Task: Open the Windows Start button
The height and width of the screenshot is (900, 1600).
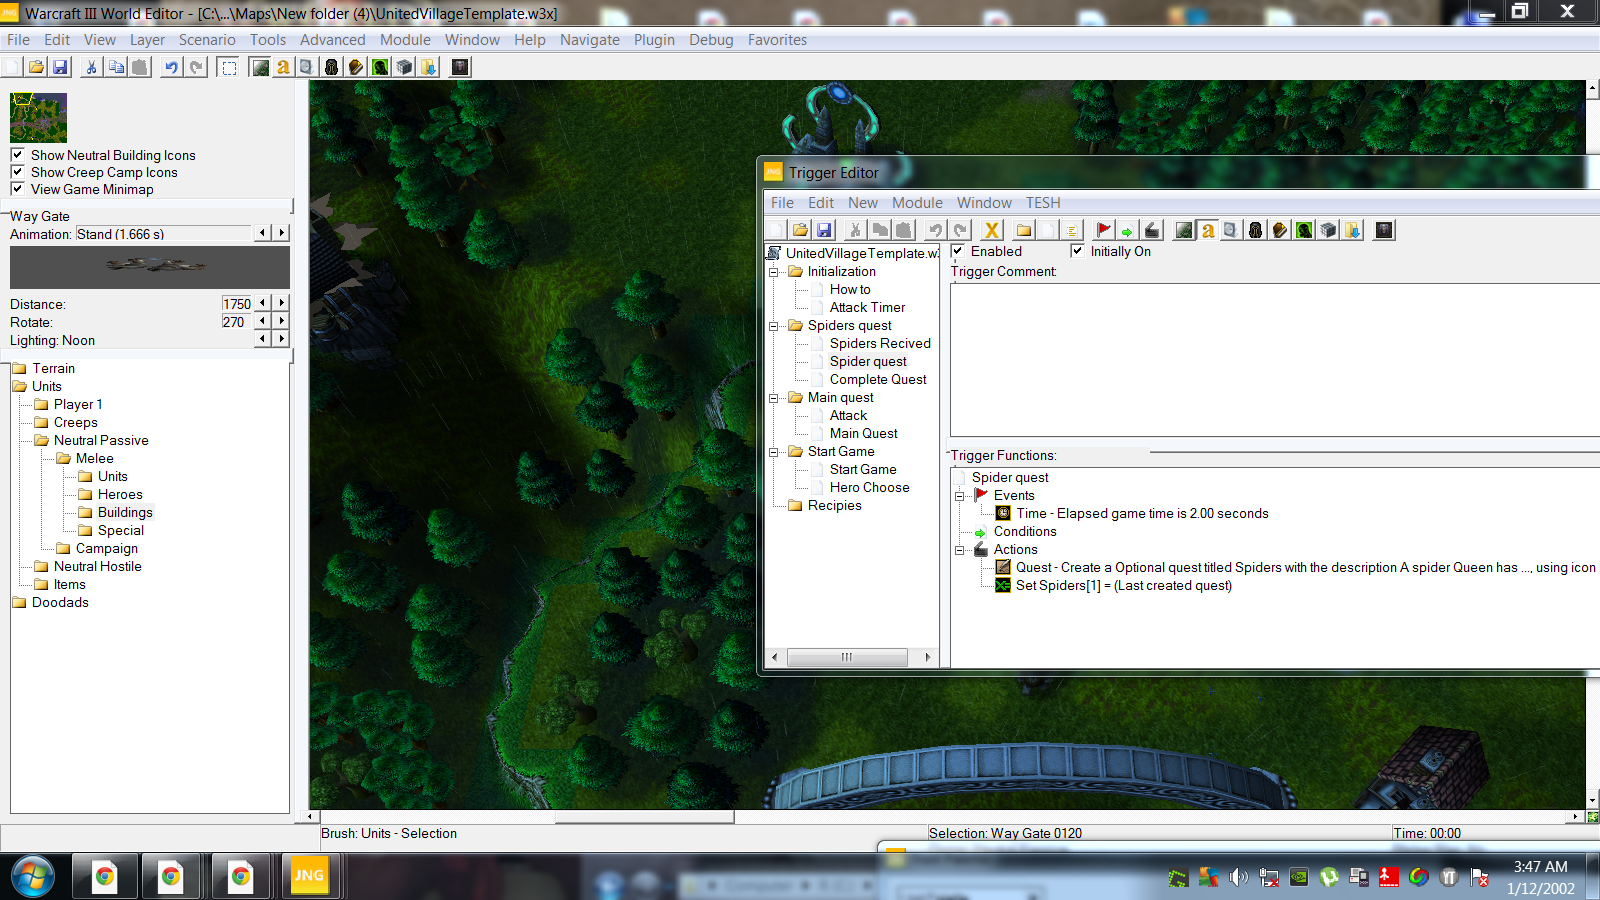Action: click(x=33, y=877)
